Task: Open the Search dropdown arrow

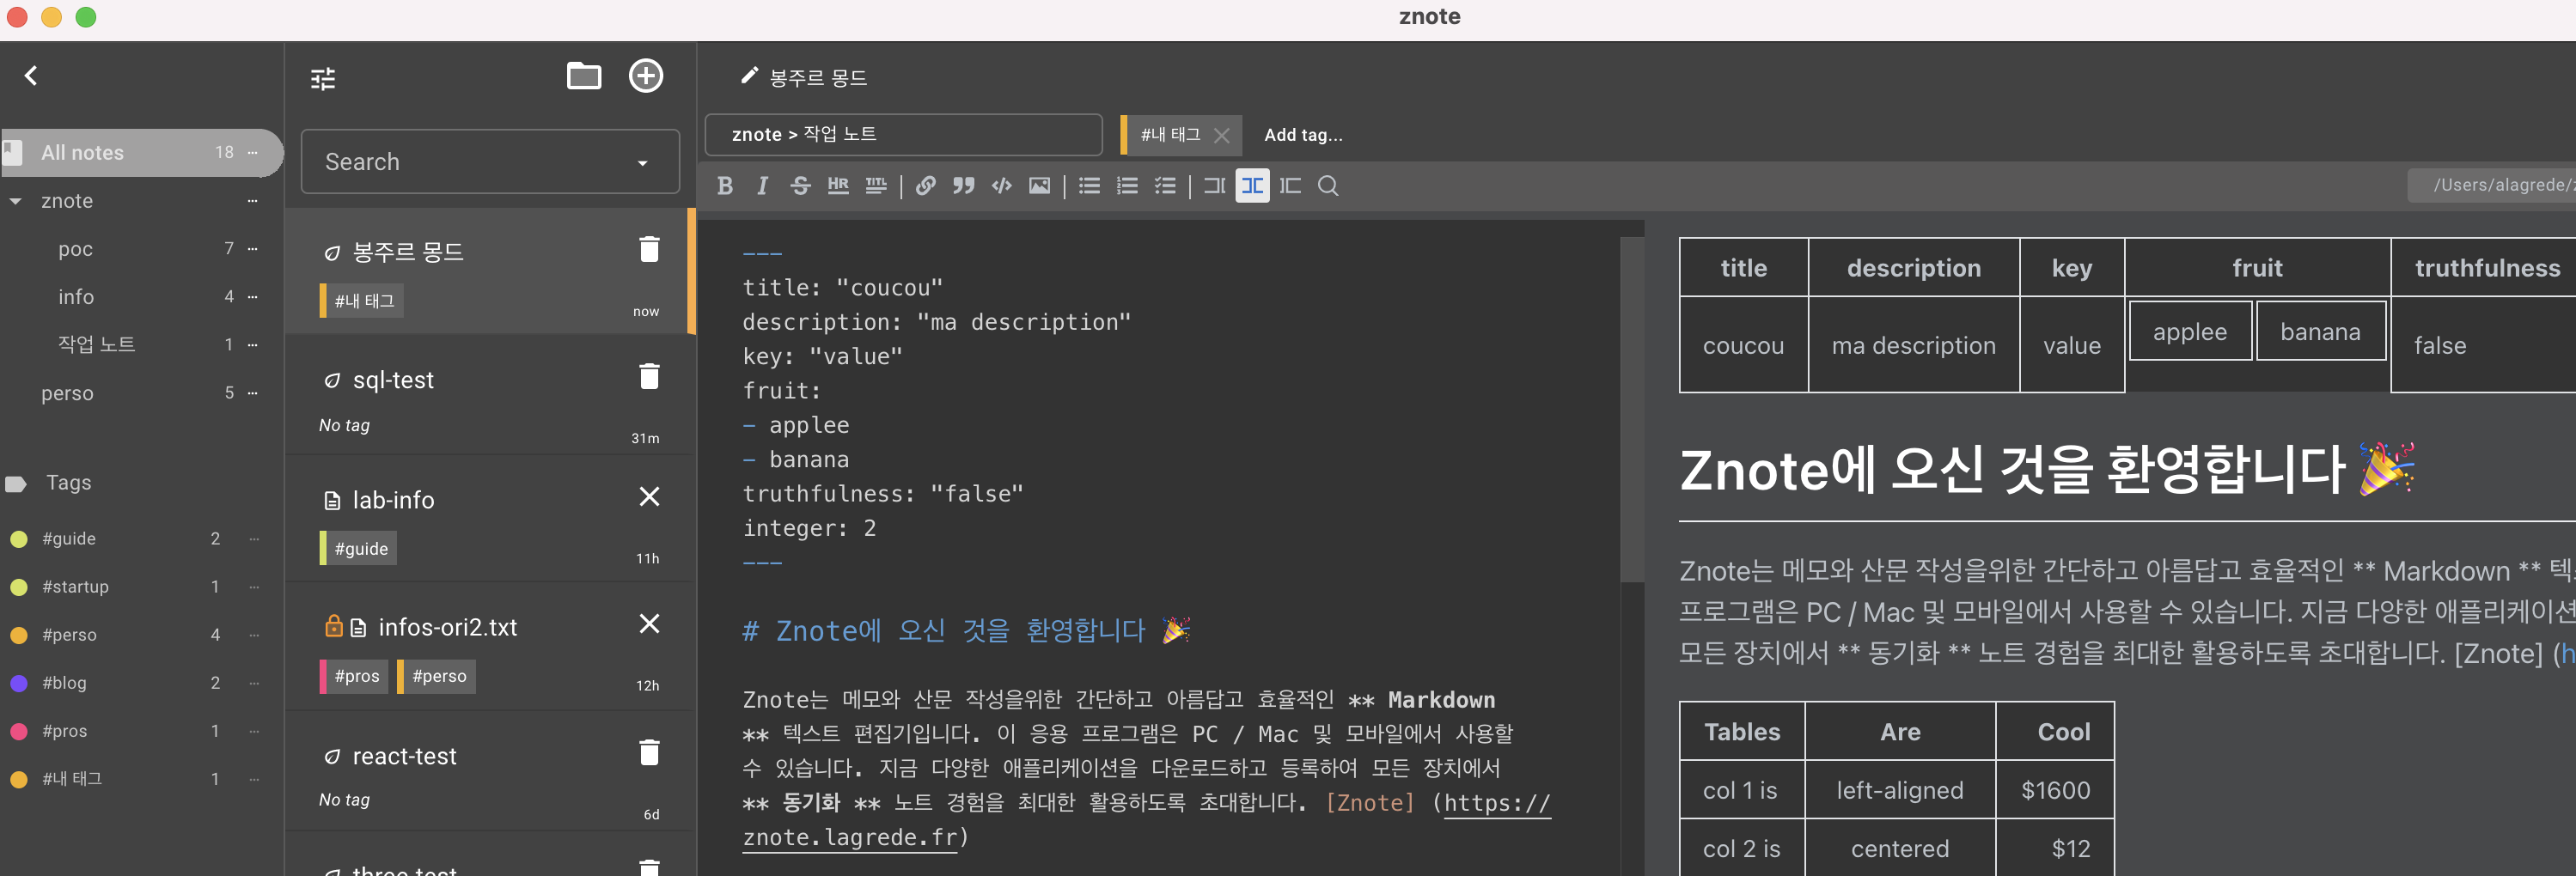Action: (x=643, y=163)
